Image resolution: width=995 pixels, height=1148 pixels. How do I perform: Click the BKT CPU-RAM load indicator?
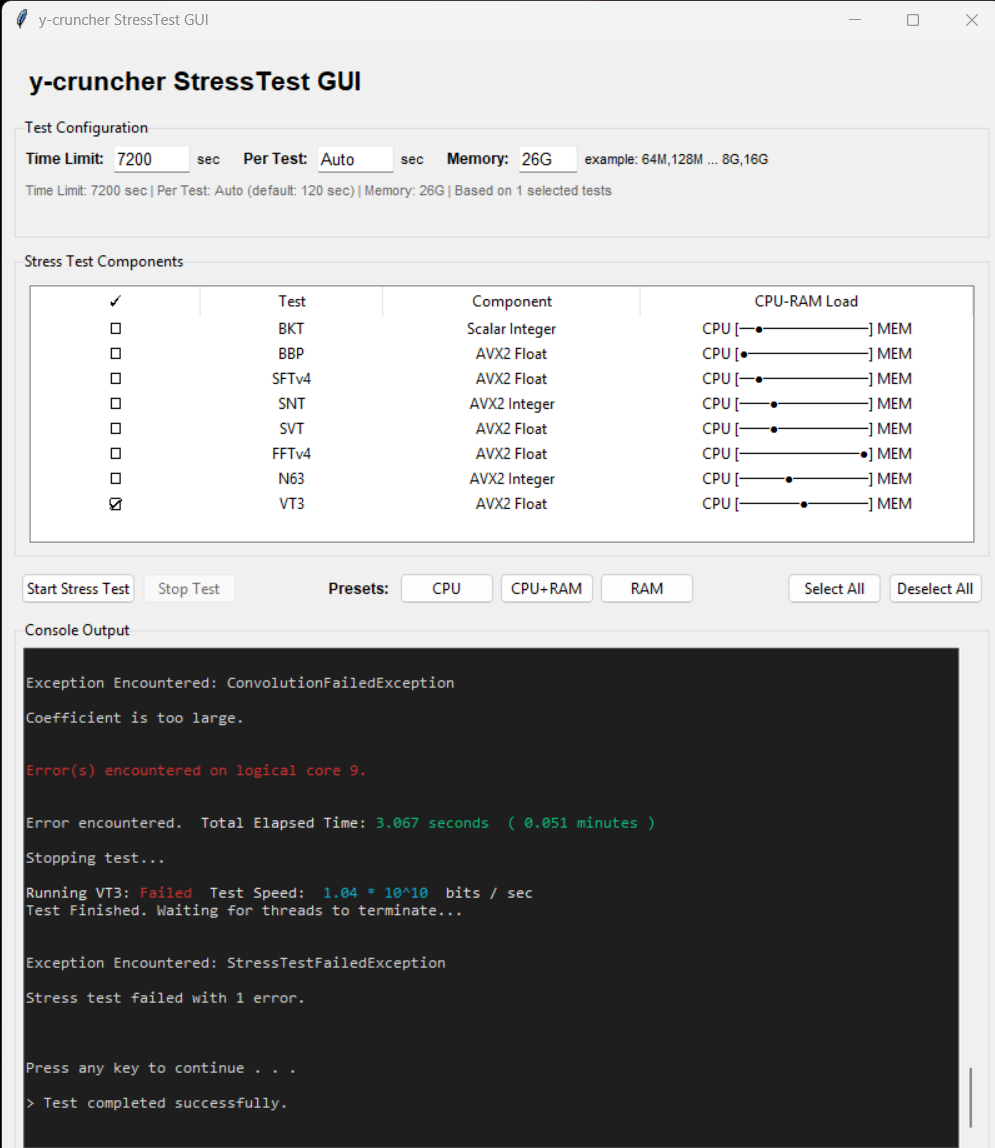(806, 329)
